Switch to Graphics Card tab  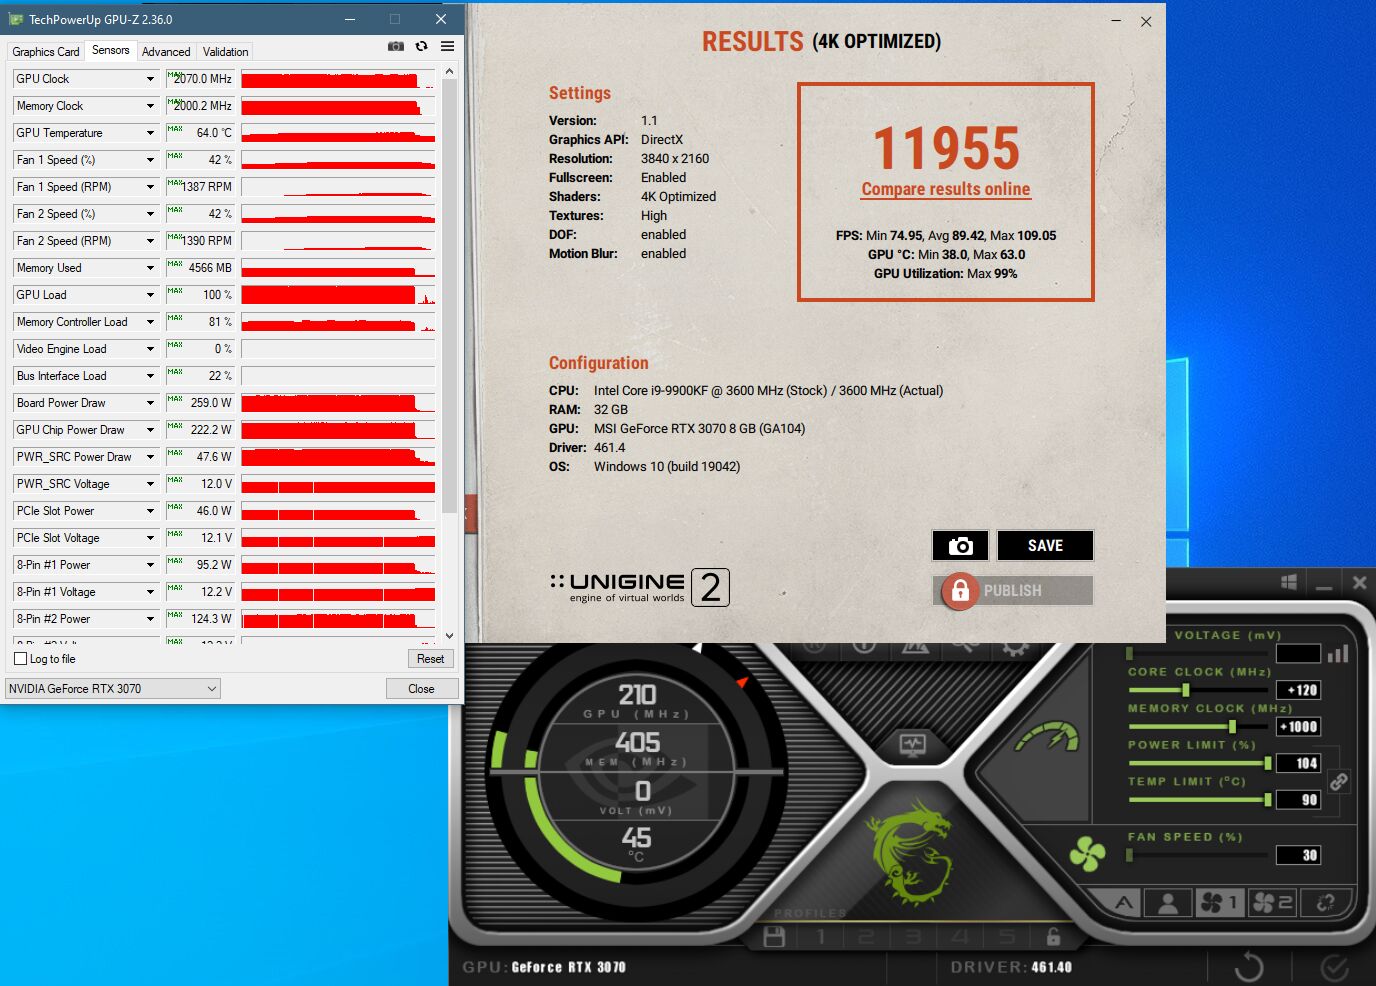coord(45,52)
